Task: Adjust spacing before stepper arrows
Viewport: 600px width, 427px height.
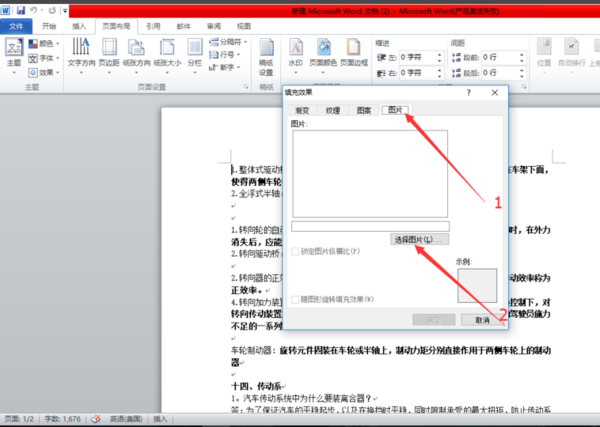Action: (x=522, y=57)
